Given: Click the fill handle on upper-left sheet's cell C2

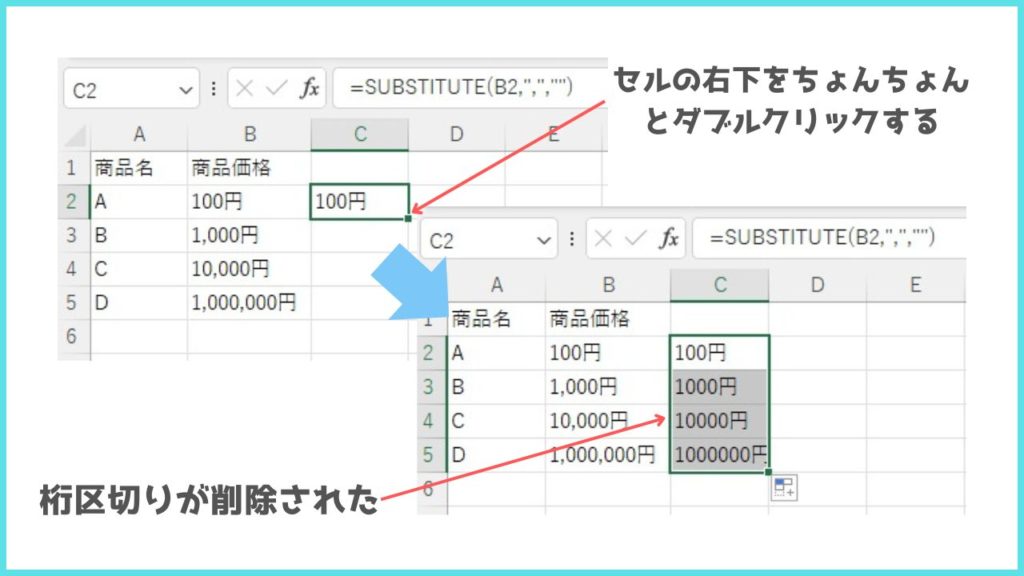Looking at the screenshot, I should [x=409, y=217].
